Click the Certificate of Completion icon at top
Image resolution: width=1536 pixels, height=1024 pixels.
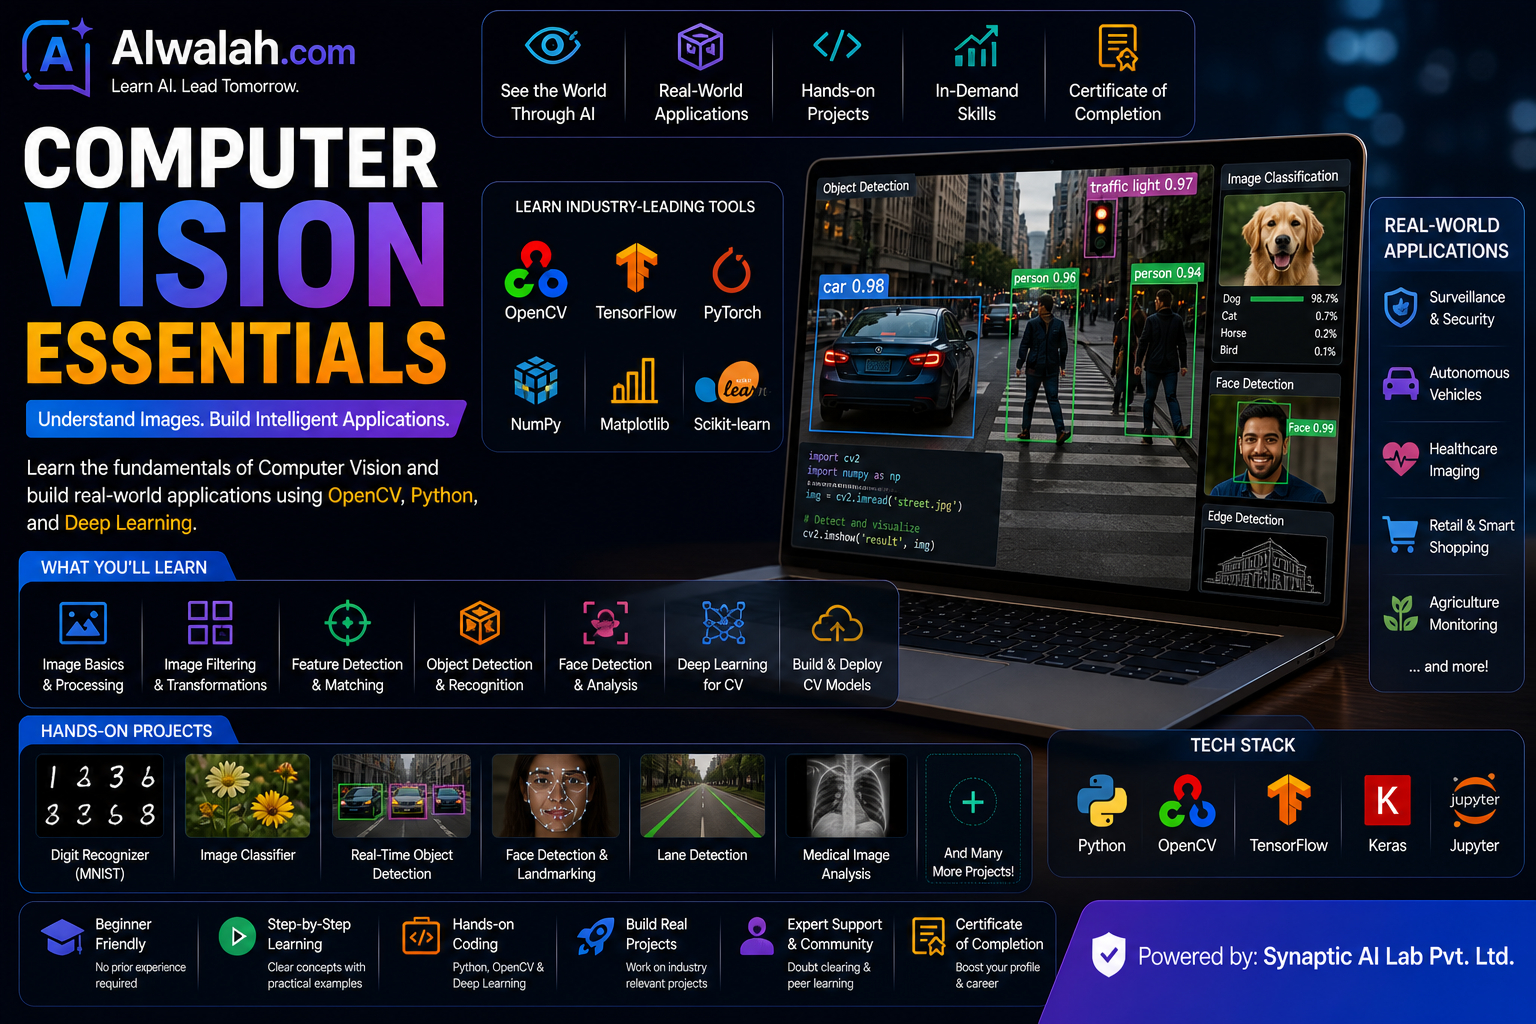coord(1117,47)
